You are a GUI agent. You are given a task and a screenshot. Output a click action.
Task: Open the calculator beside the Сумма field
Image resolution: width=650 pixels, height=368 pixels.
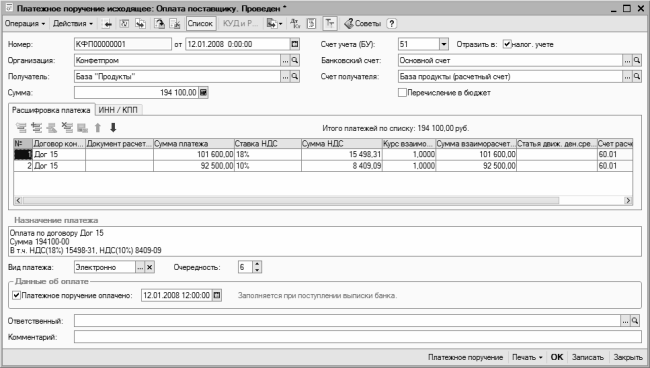tap(203, 92)
